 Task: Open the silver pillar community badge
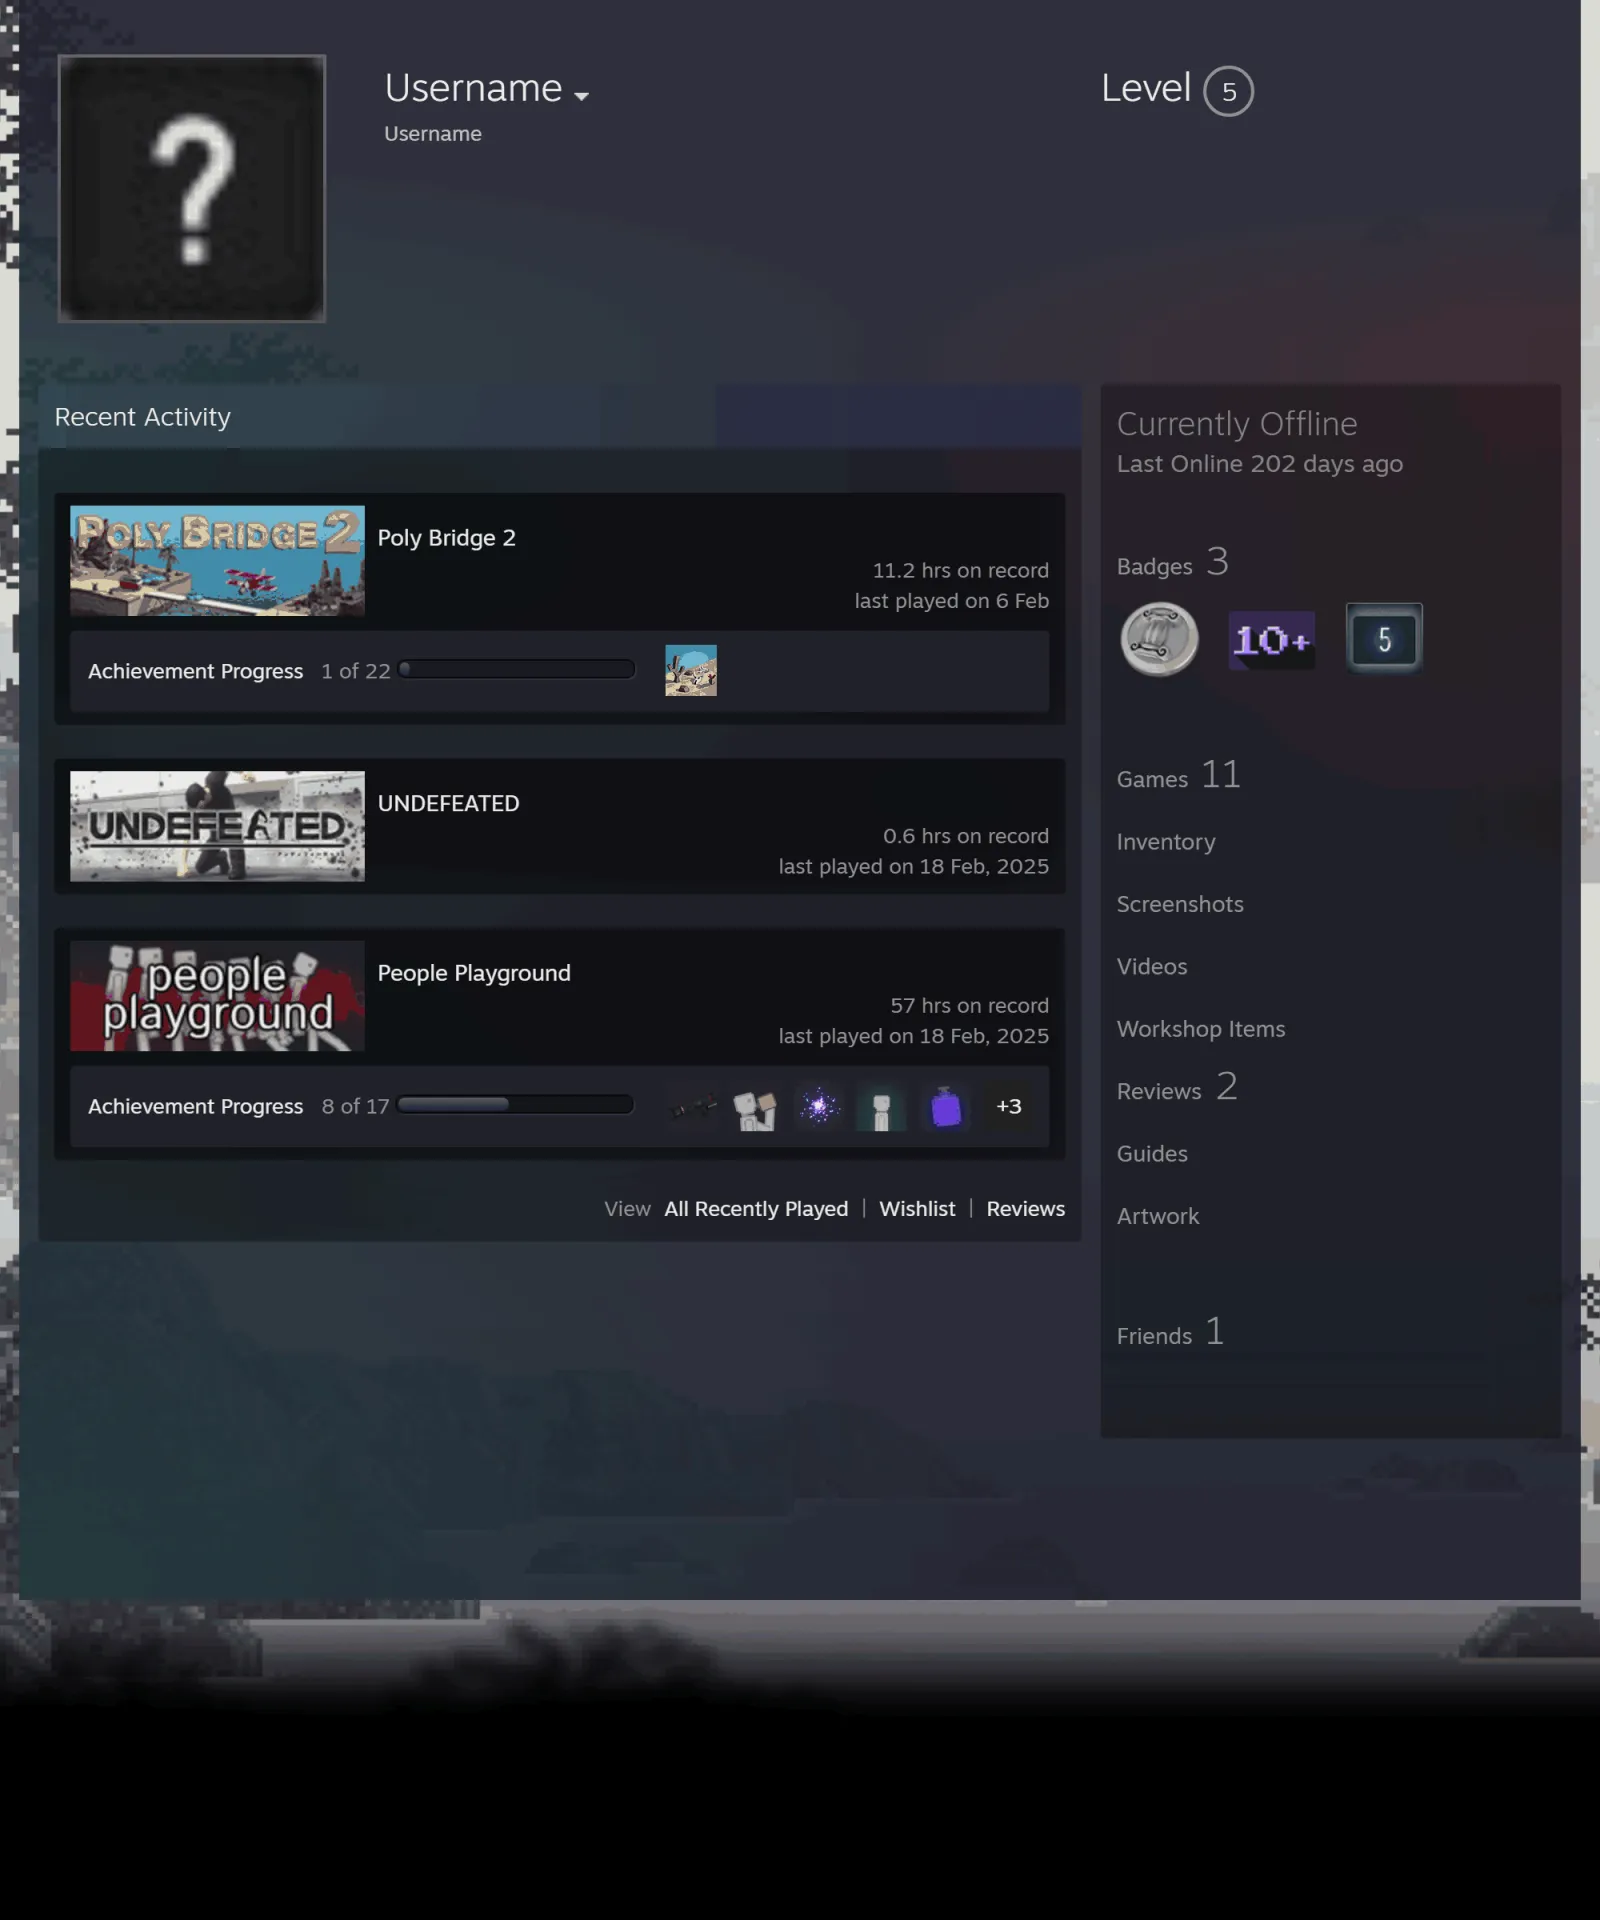coord(1159,639)
